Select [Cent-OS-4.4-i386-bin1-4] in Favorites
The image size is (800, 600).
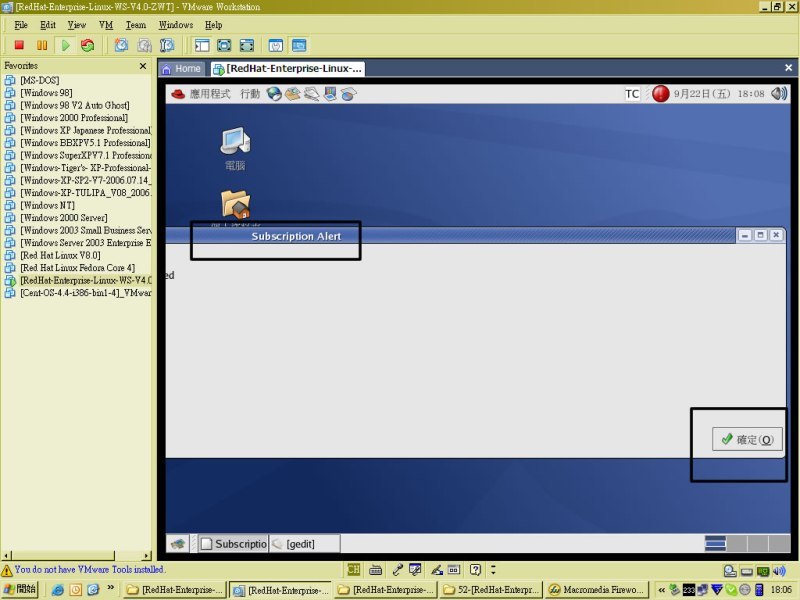click(x=85, y=293)
